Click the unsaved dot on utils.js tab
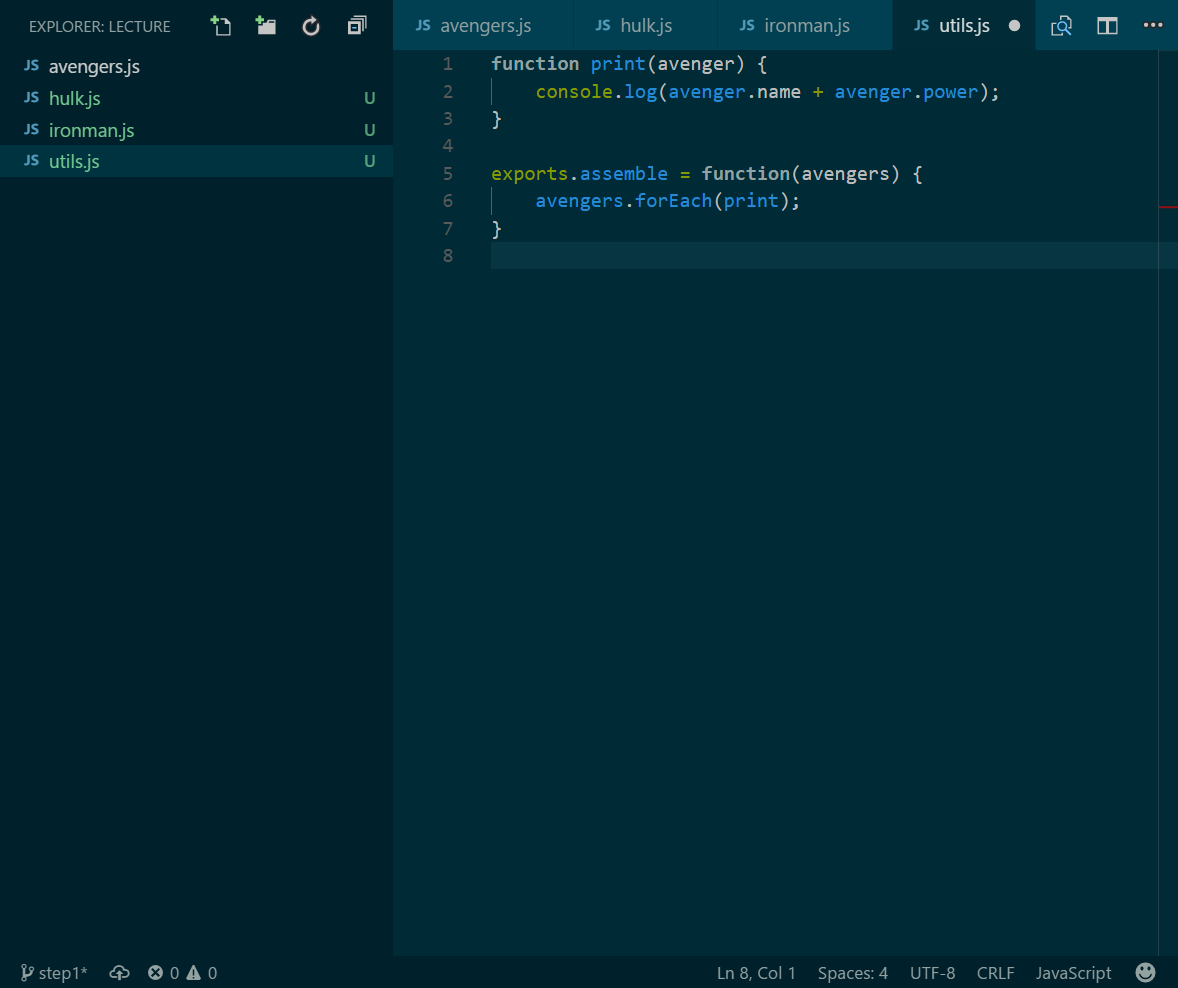This screenshot has height=988, width=1178. click(x=1014, y=26)
